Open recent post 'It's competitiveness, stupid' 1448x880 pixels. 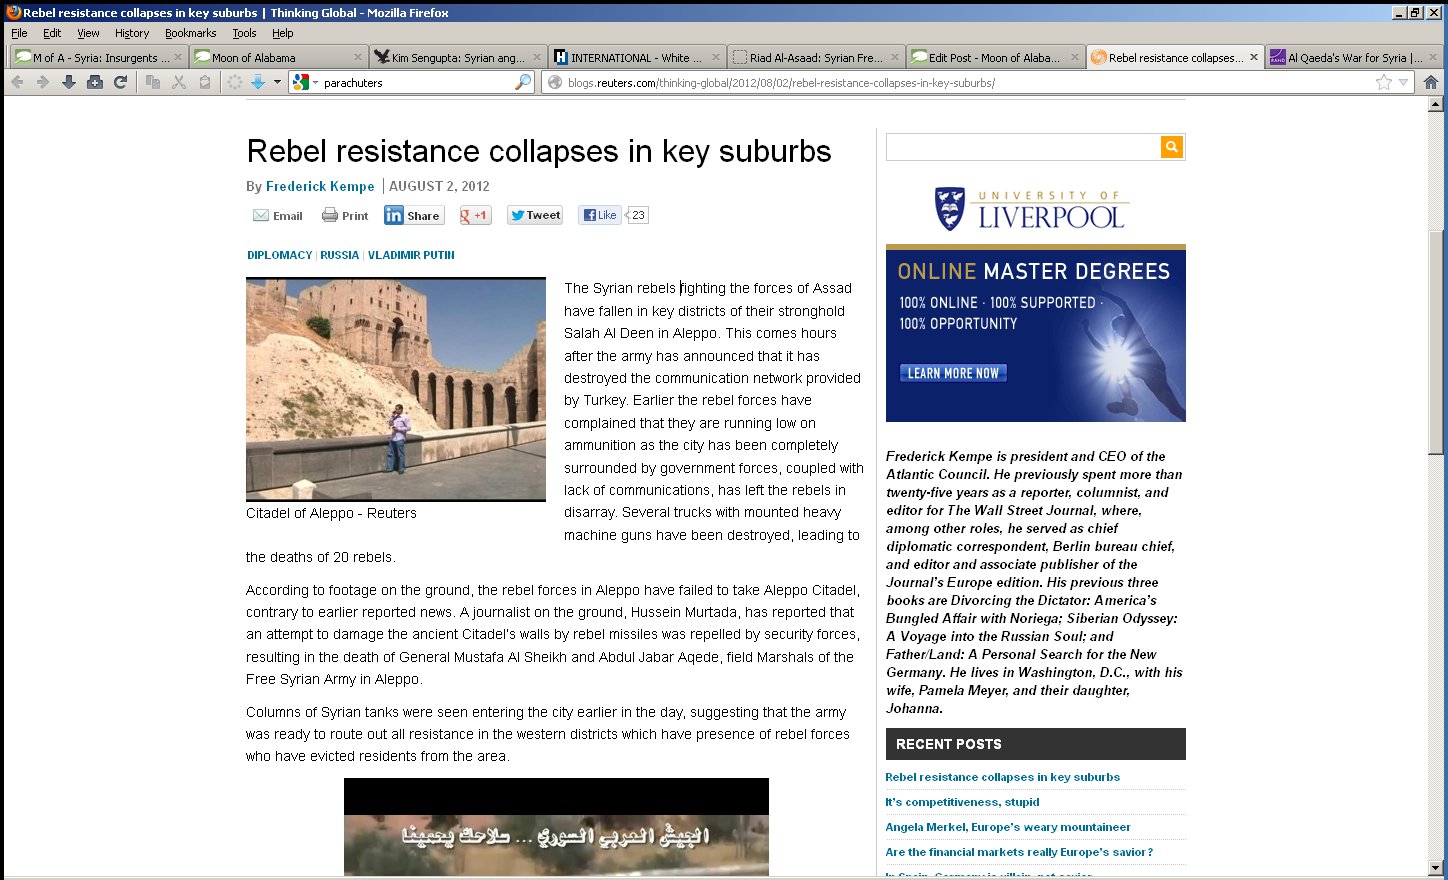[x=962, y=802]
